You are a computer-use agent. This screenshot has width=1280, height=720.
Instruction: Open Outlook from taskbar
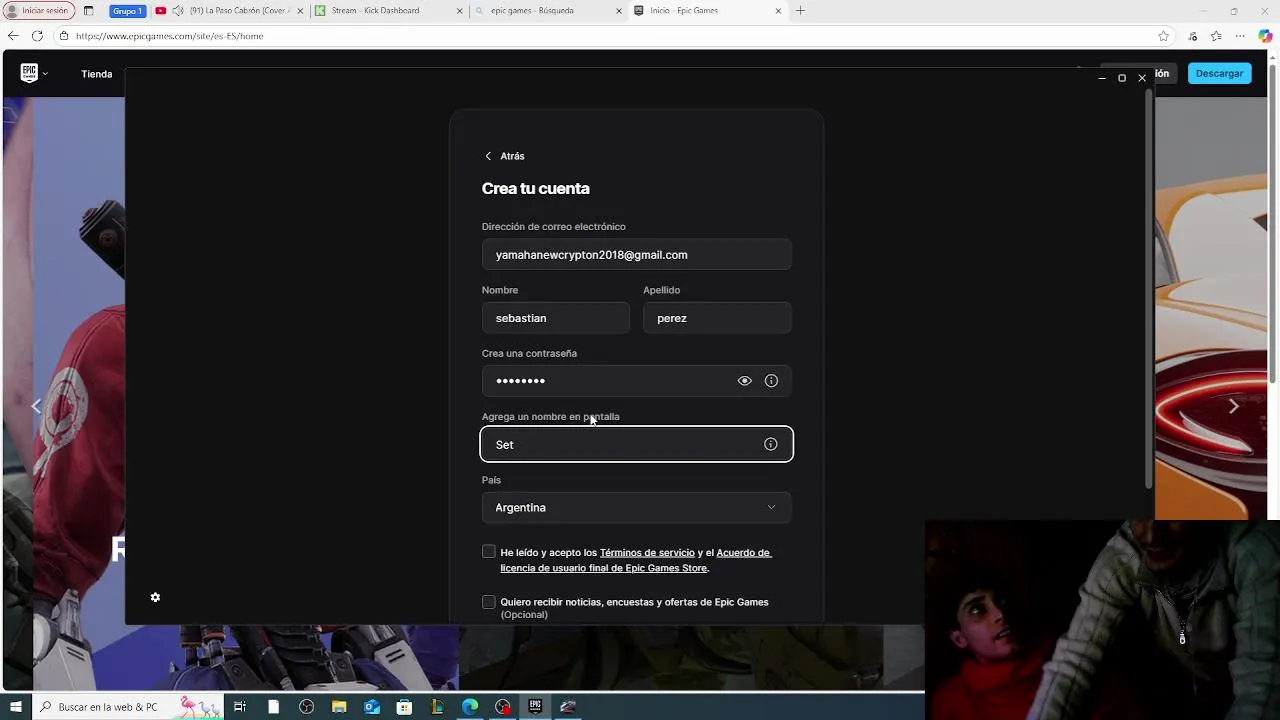click(372, 707)
